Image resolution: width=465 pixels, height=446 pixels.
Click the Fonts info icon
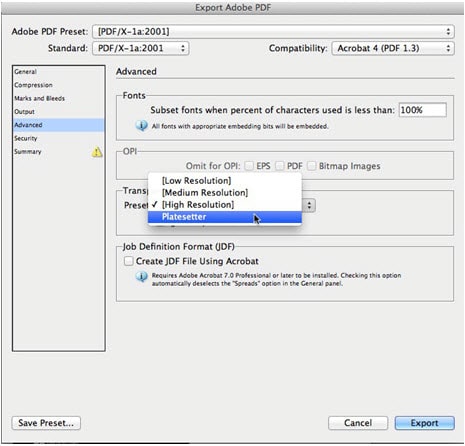(141, 126)
